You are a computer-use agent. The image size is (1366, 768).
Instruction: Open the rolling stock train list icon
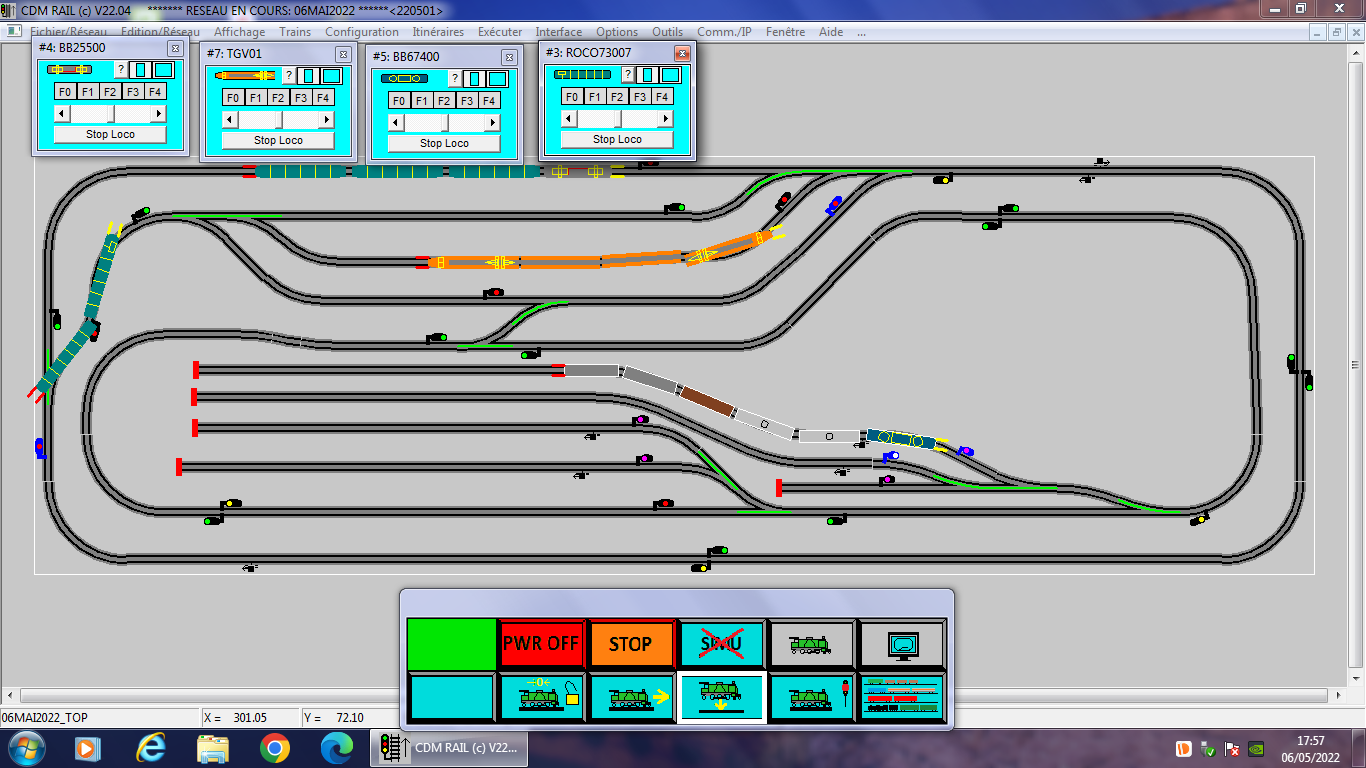[x=902, y=697]
